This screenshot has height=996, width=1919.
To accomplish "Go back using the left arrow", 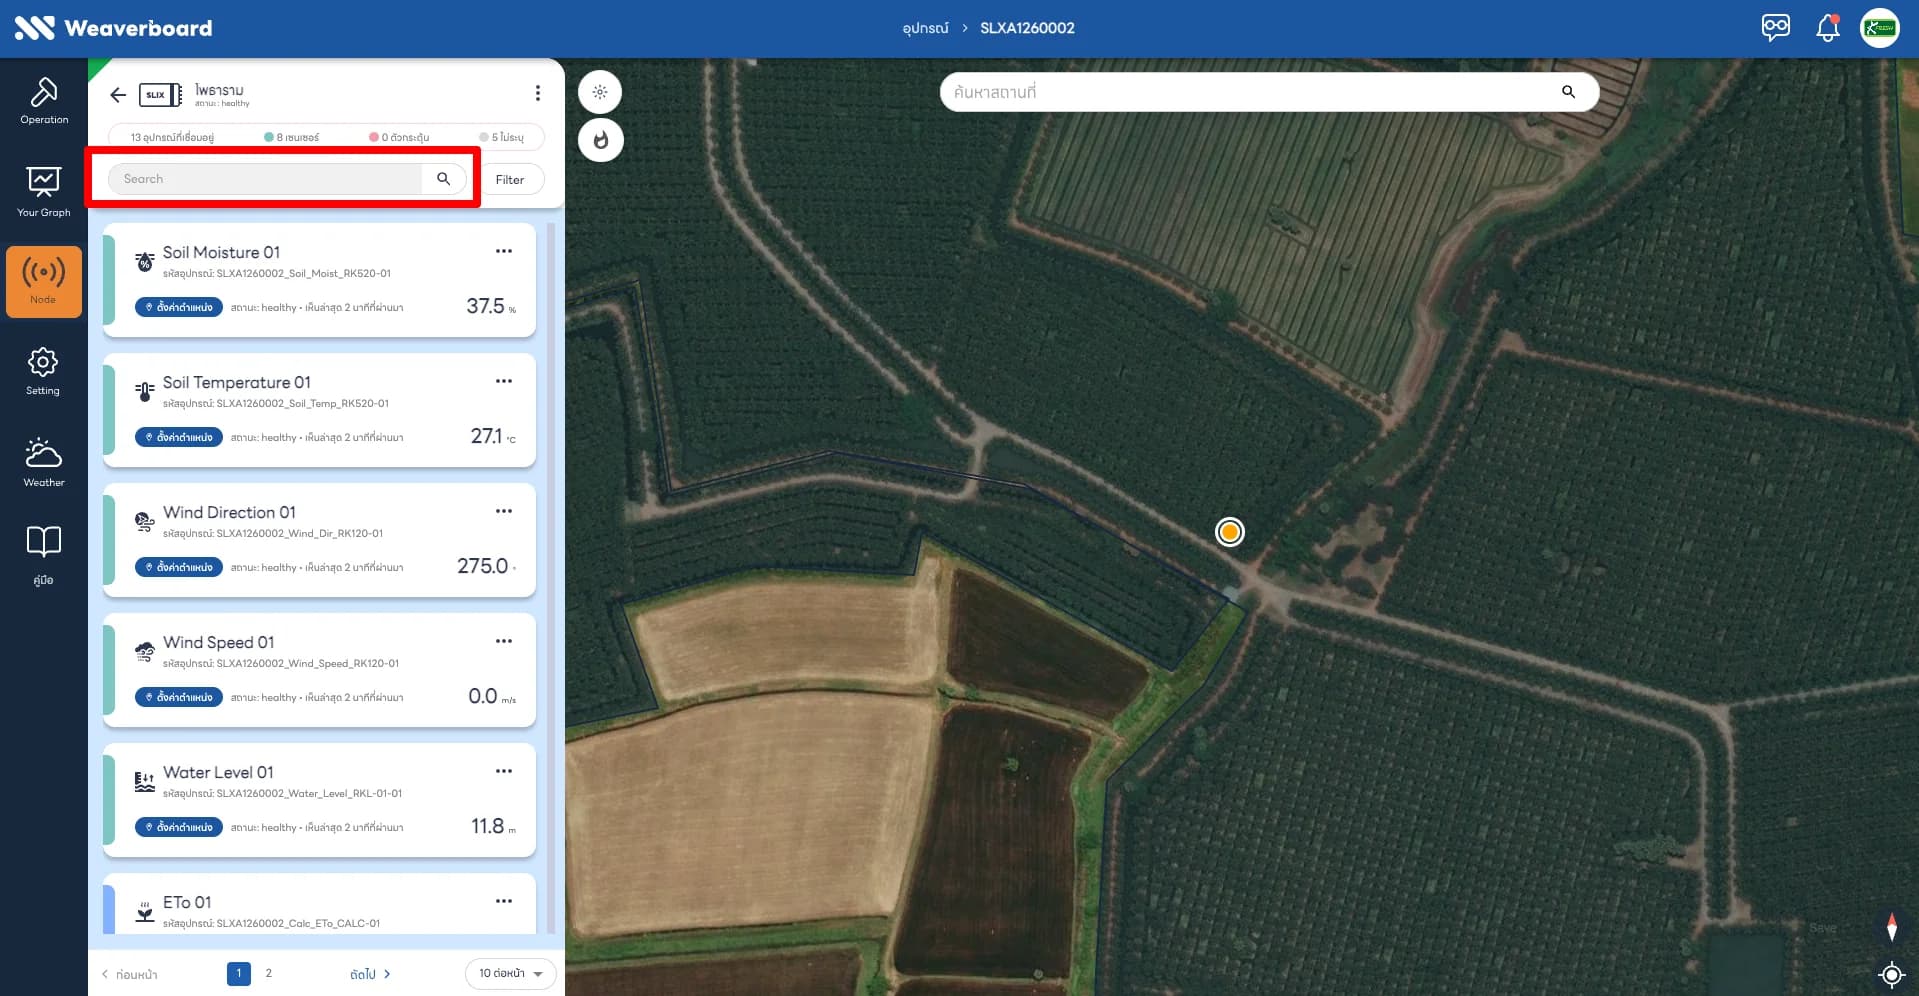I will [x=118, y=95].
